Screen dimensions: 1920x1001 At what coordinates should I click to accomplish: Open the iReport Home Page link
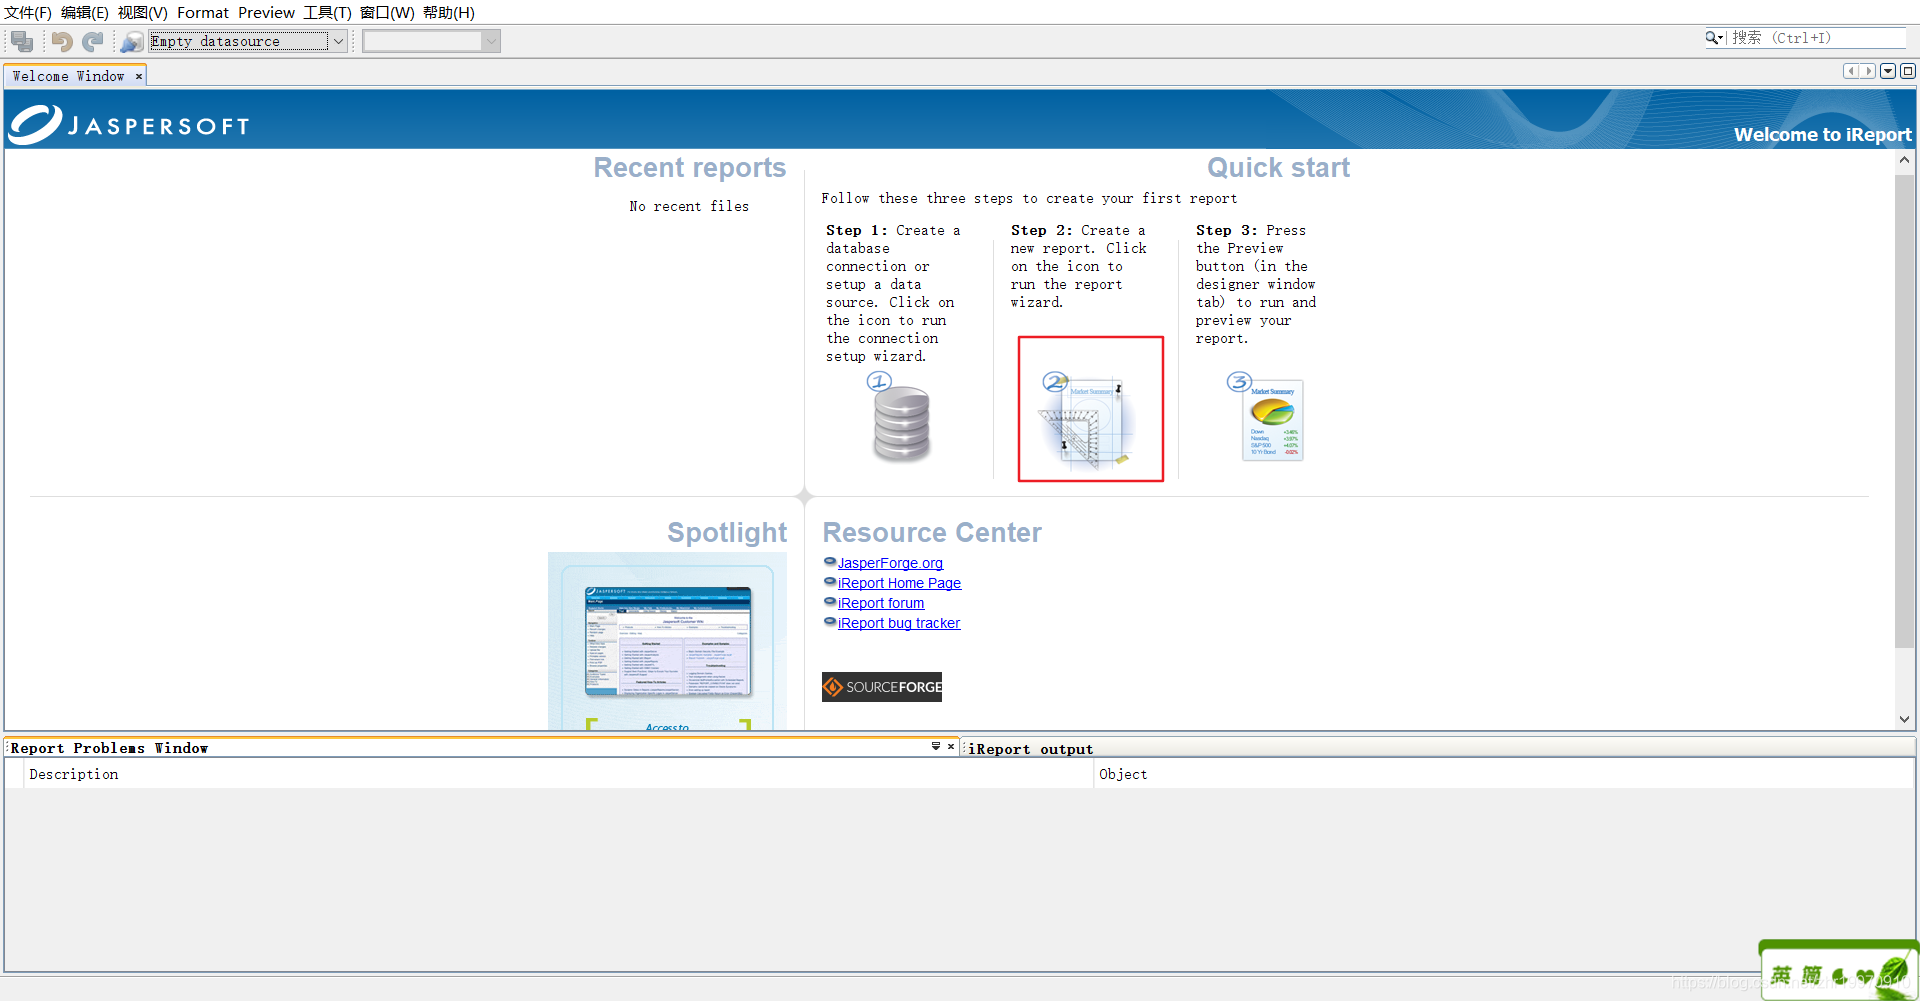pos(899,583)
